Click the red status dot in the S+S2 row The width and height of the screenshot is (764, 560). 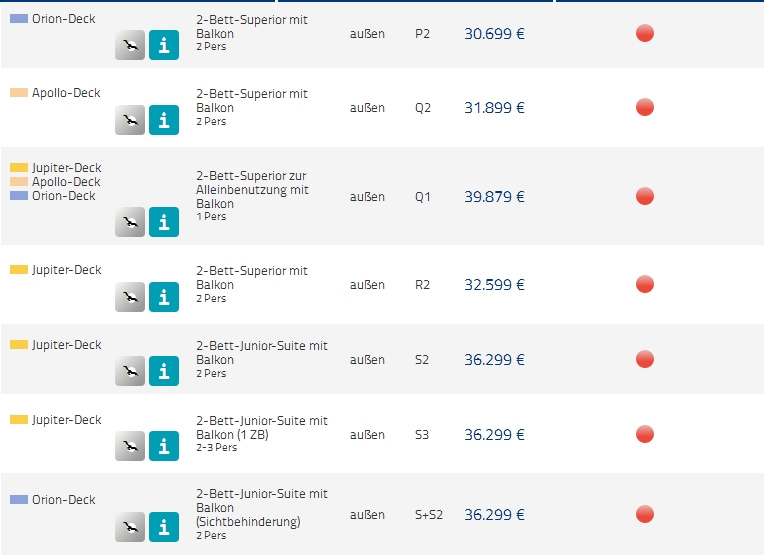pyautogui.click(x=645, y=515)
